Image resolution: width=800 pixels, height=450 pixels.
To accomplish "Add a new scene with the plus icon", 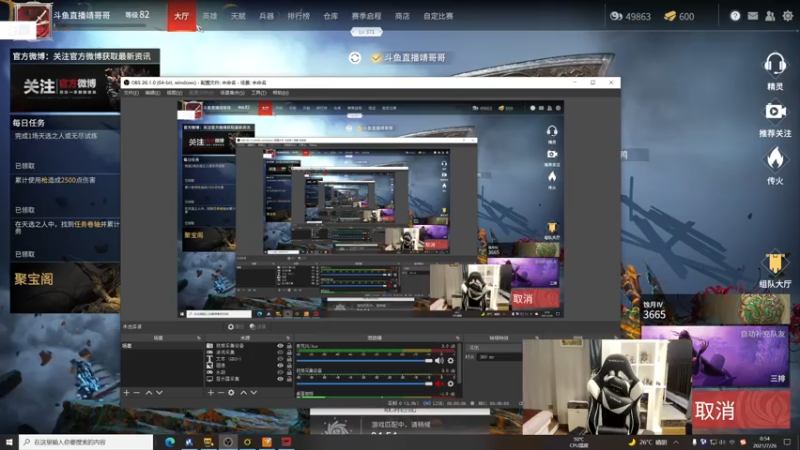I will tap(127, 392).
